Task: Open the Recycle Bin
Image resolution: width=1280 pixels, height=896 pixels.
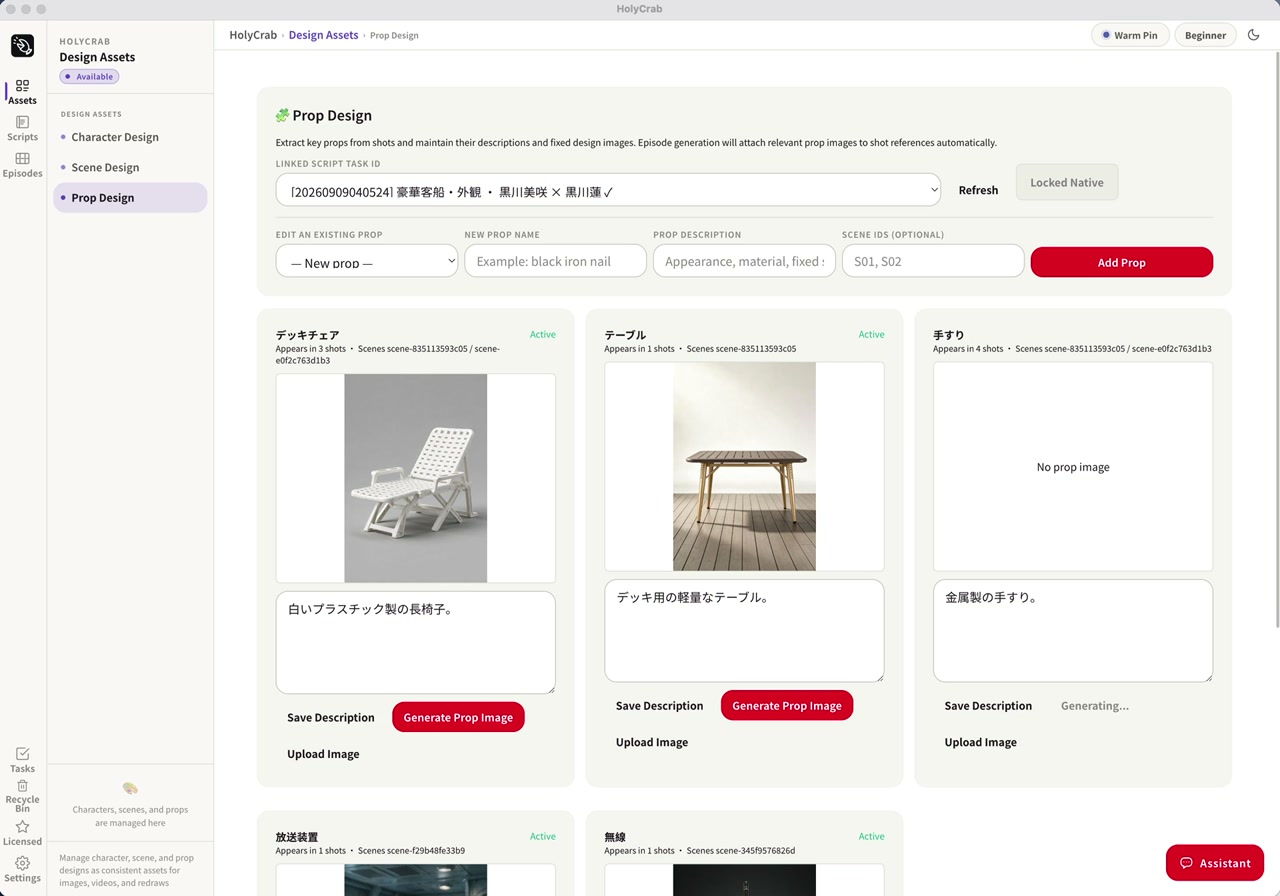Action: 22,796
